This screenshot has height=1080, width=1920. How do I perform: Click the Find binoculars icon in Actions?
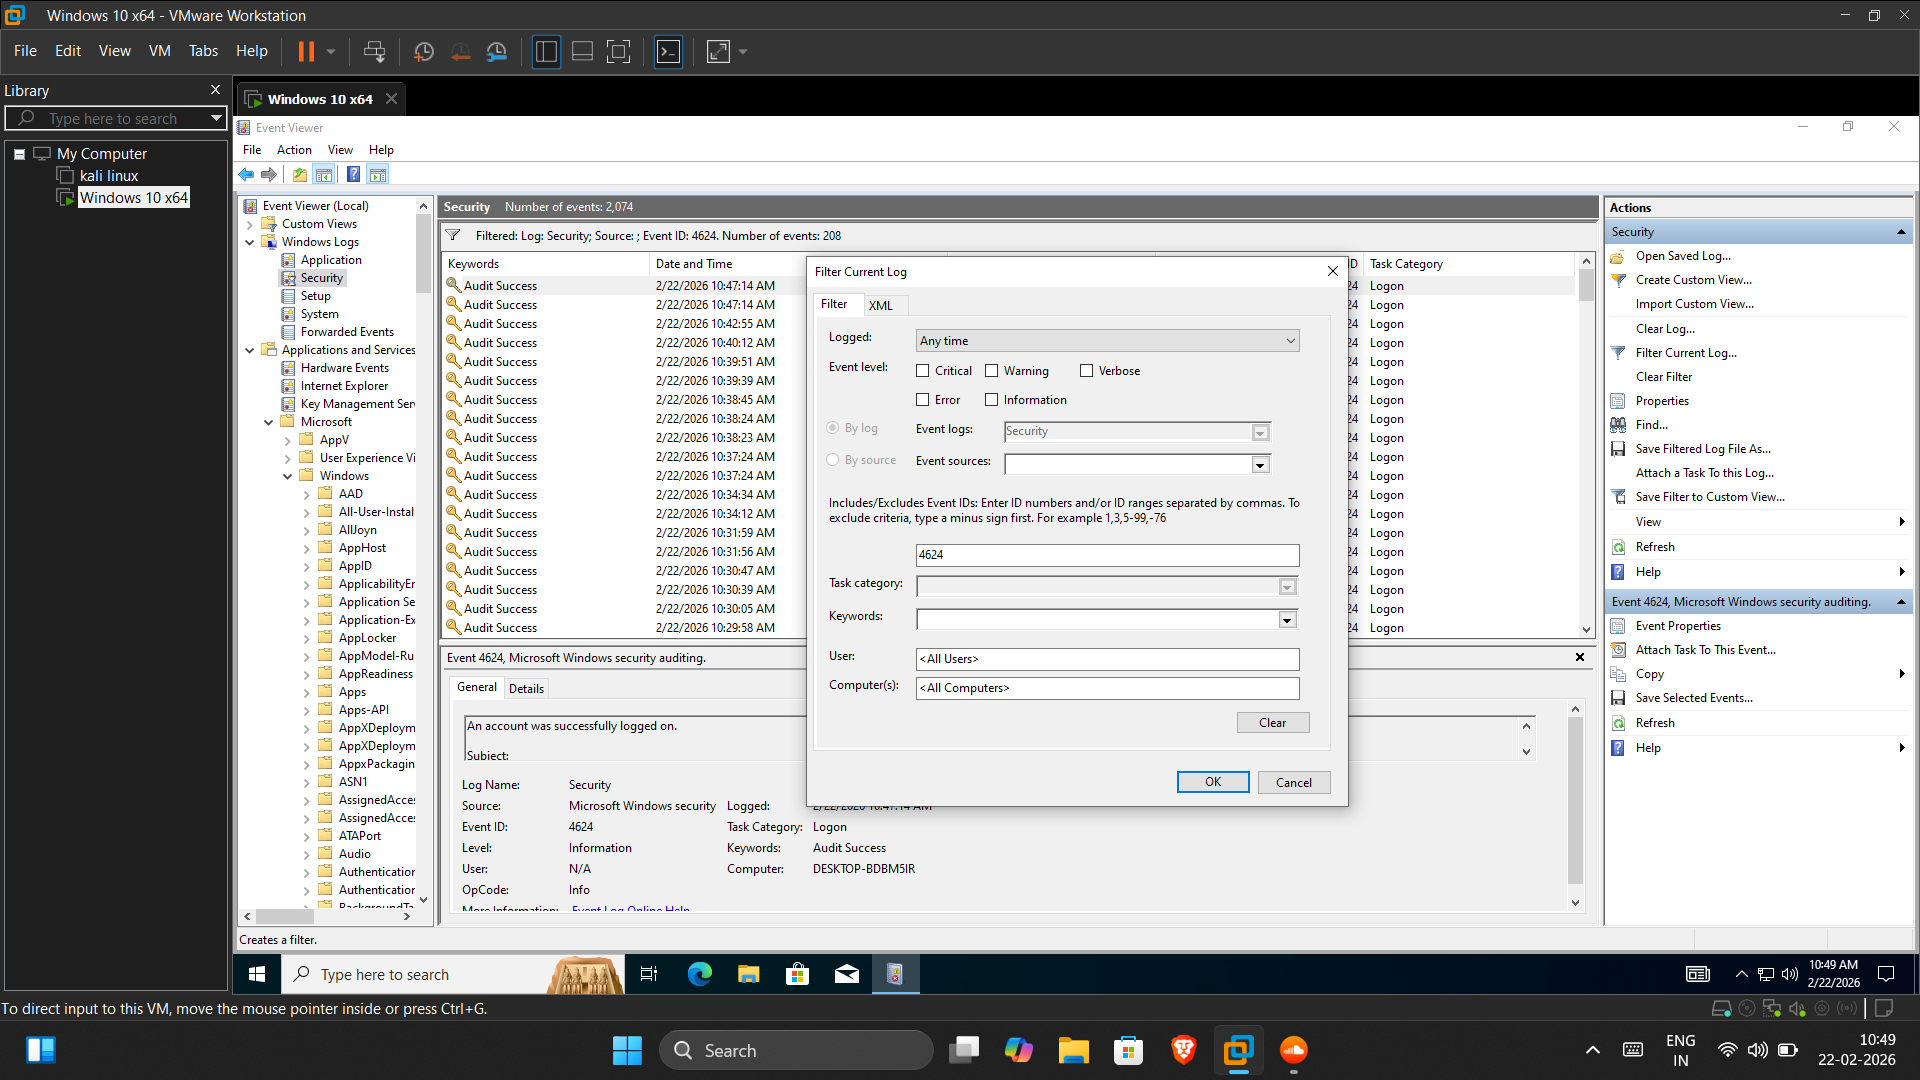(1618, 425)
